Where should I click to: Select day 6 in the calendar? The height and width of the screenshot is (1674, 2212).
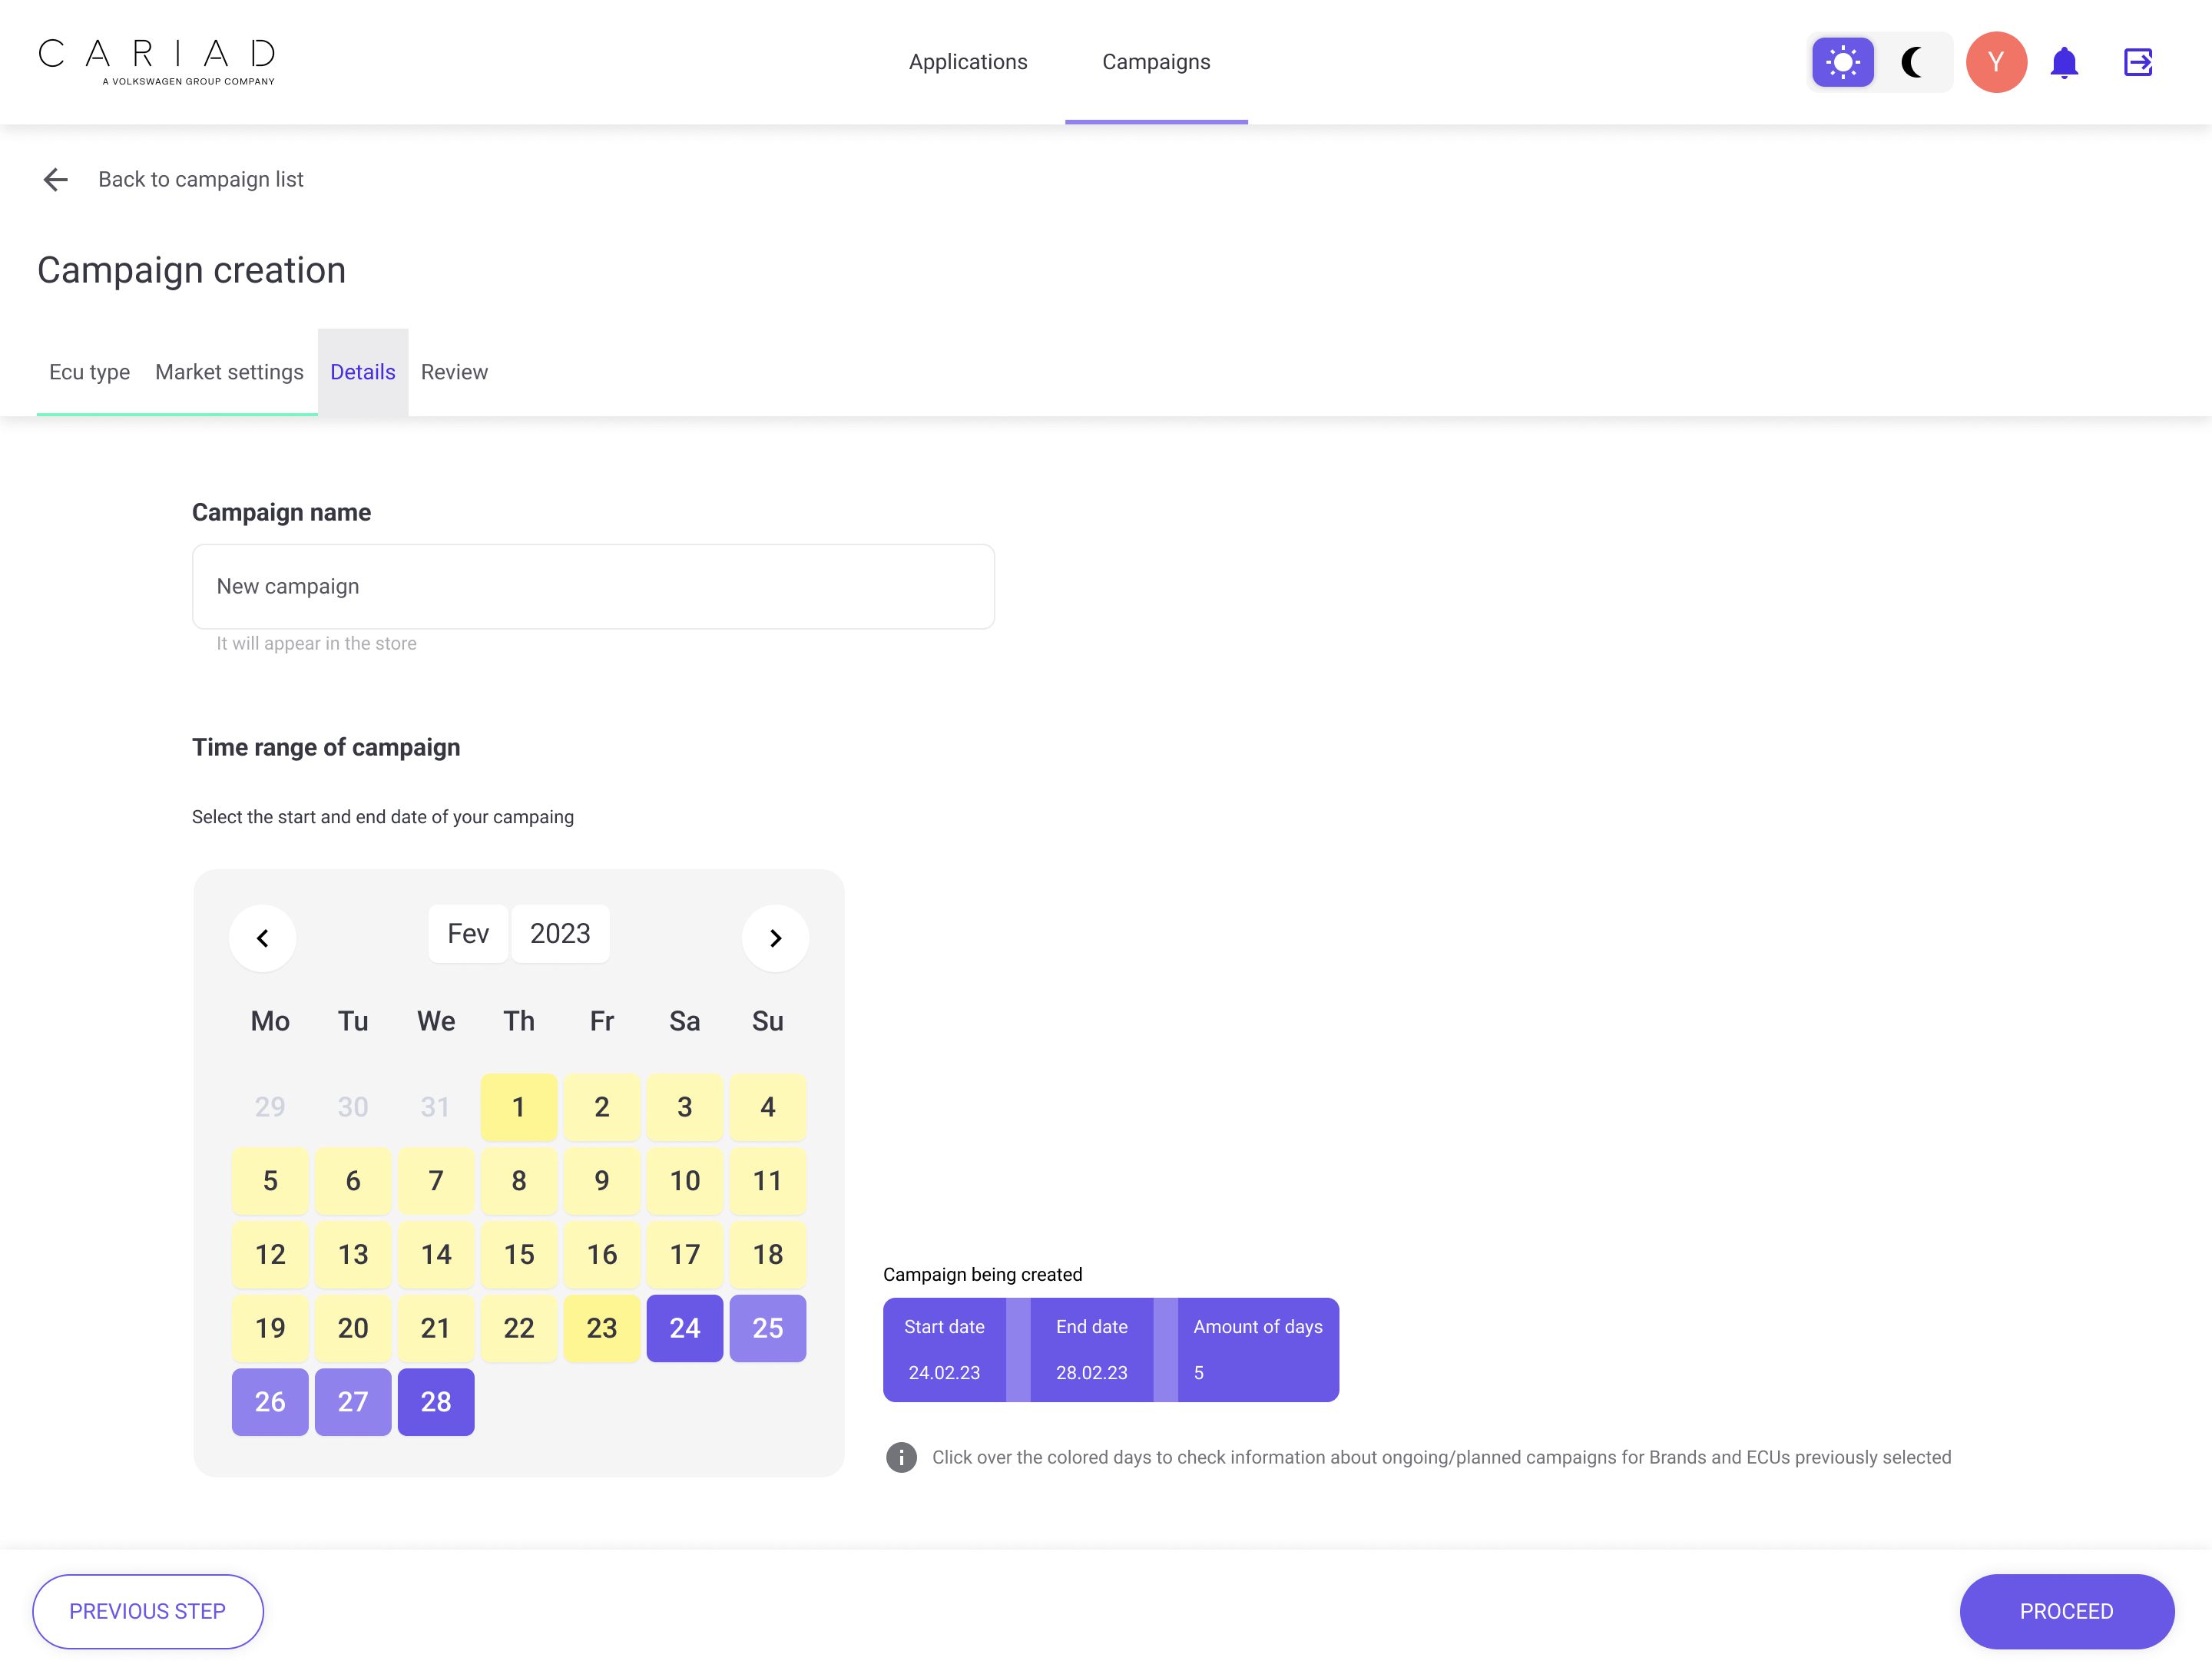tap(353, 1181)
